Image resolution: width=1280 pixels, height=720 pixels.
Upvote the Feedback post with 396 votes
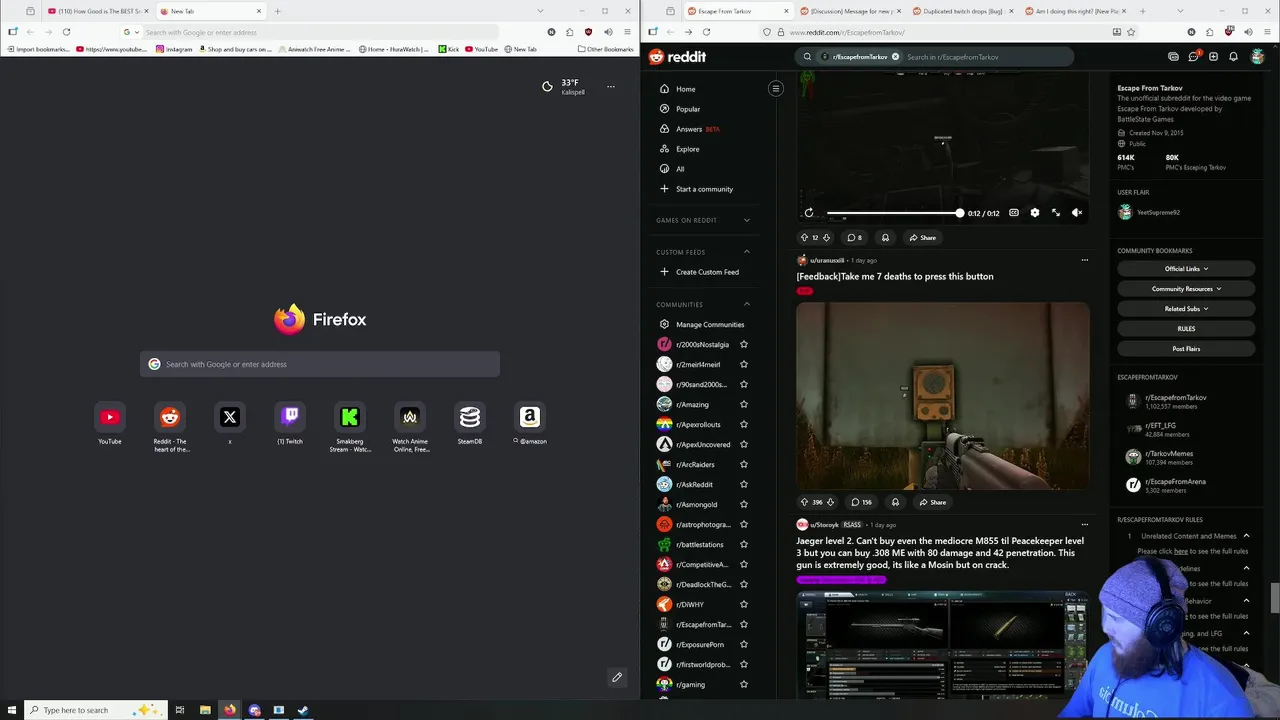pyautogui.click(x=804, y=502)
